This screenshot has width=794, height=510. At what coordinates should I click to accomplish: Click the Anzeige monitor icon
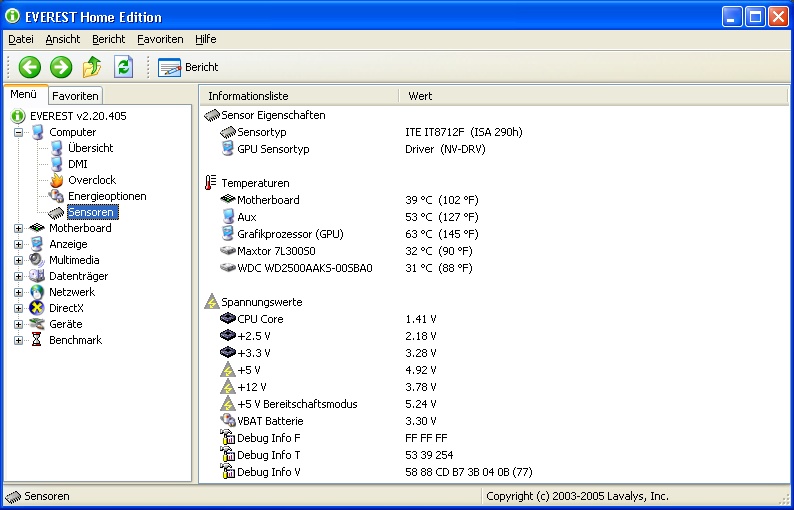[37, 244]
